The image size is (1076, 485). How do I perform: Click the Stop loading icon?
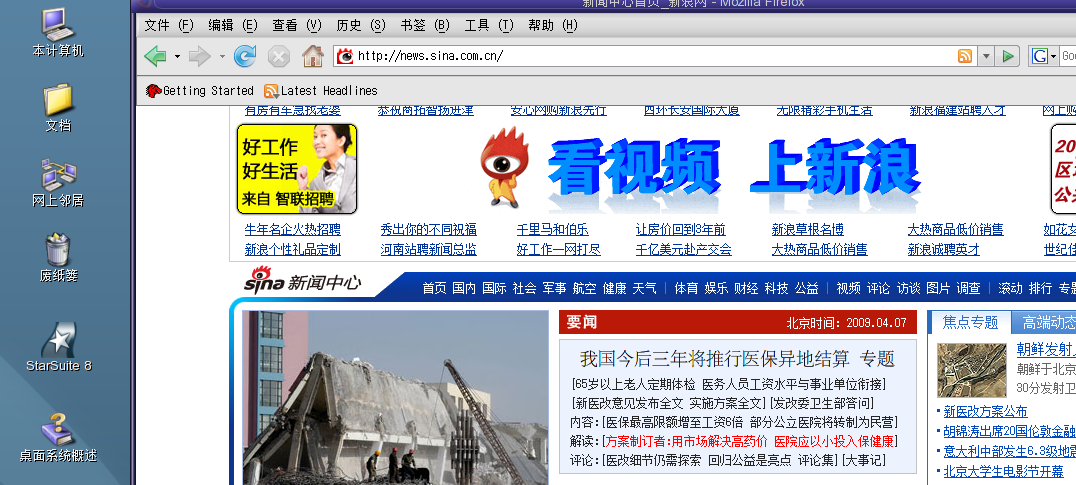tap(279, 56)
